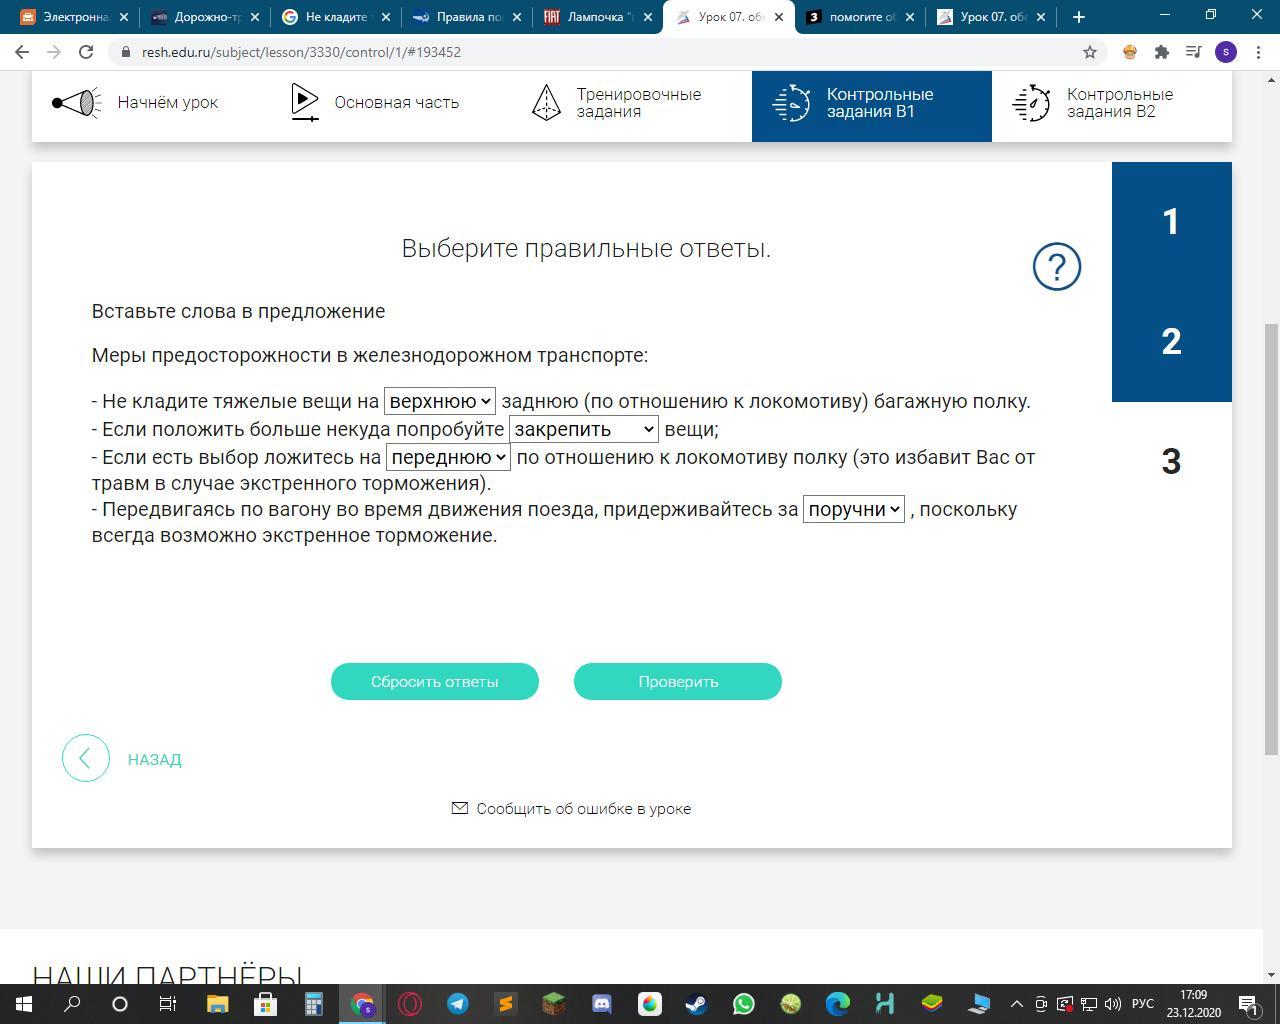Click the НАЗАД link
This screenshot has width=1280, height=1024.
[x=155, y=759]
